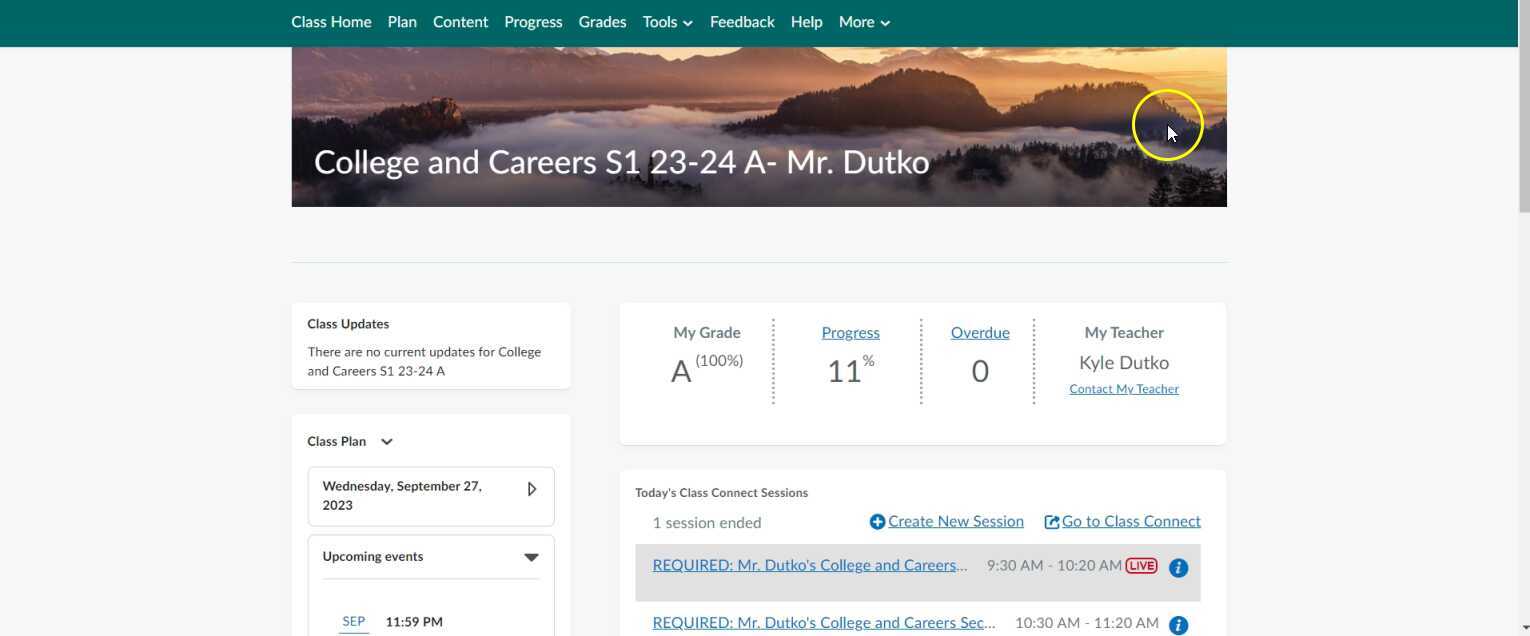The height and width of the screenshot is (636, 1530).
Task: Go to Class Home
Action: pyautogui.click(x=330, y=21)
